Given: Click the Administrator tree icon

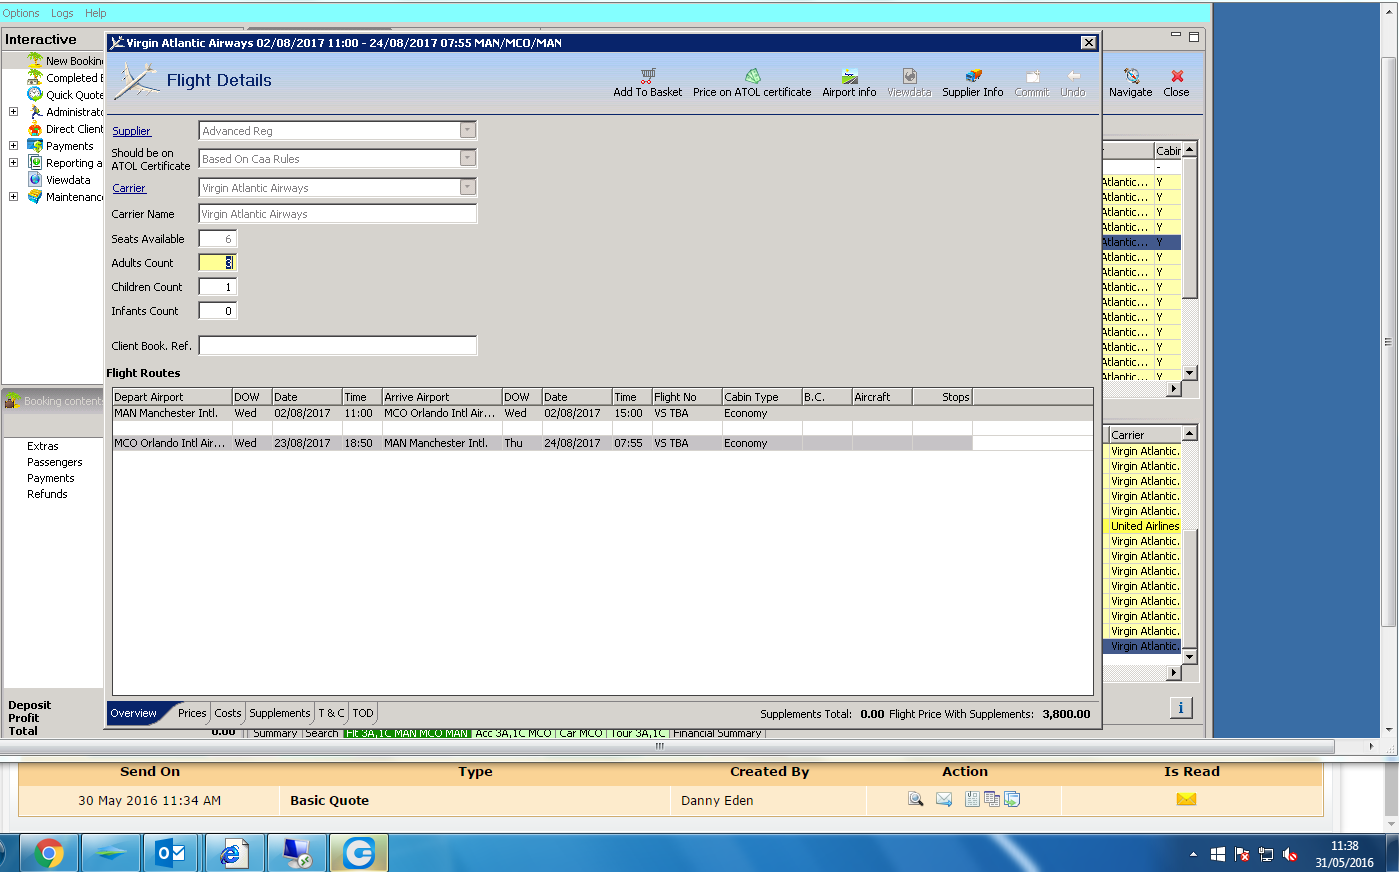Looking at the screenshot, I should point(35,111).
